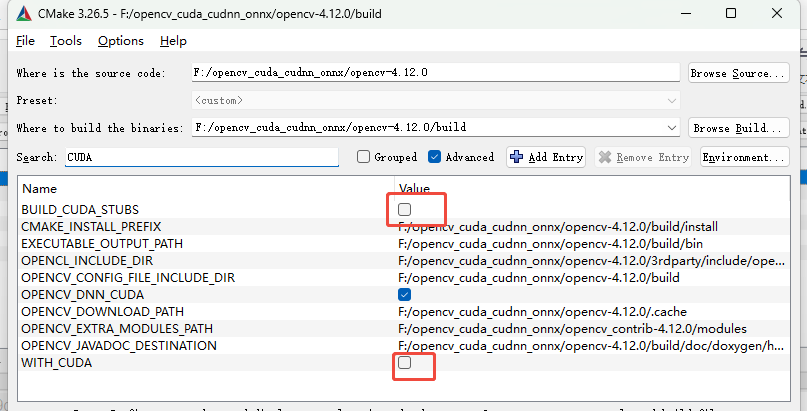Viewport: 807px width, 411px height.
Task: Uncheck the OPENCV_DNN_CUDA option
Action: pos(405,295)
